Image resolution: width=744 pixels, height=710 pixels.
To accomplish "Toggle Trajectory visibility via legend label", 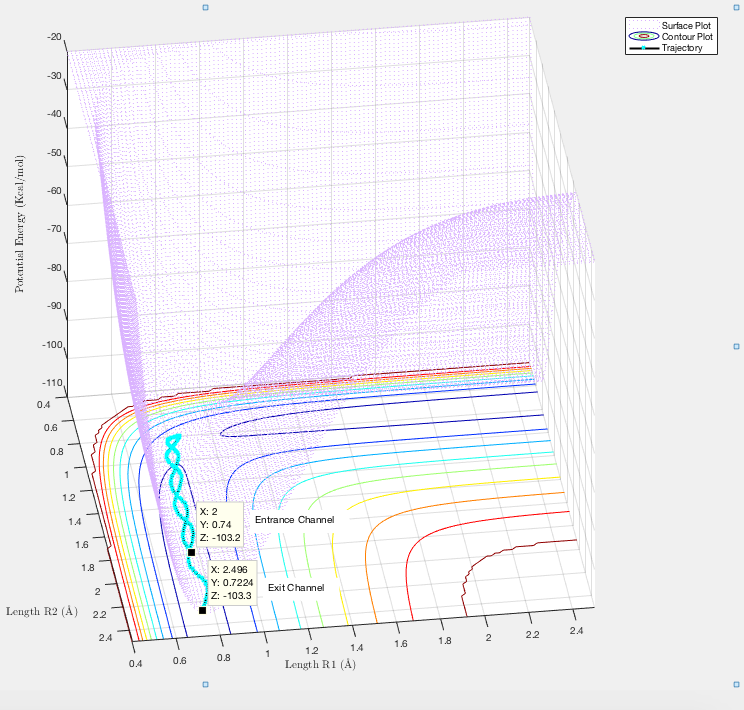I will tap(683, 48).
